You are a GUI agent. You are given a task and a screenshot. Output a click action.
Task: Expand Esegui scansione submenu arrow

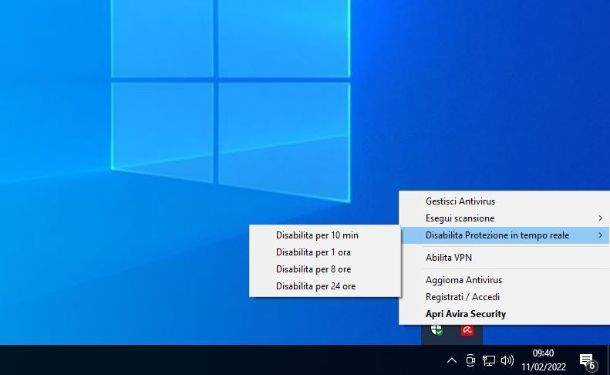600,218
